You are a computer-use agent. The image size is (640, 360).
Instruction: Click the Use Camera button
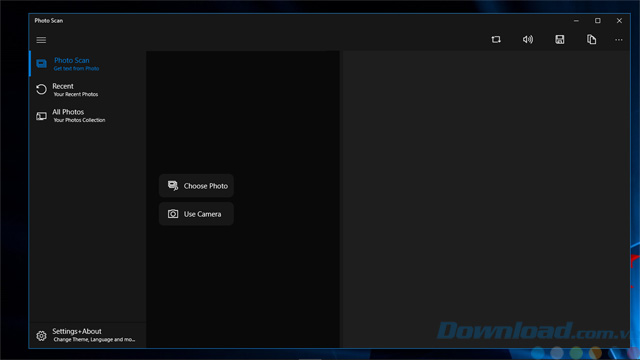196,214
